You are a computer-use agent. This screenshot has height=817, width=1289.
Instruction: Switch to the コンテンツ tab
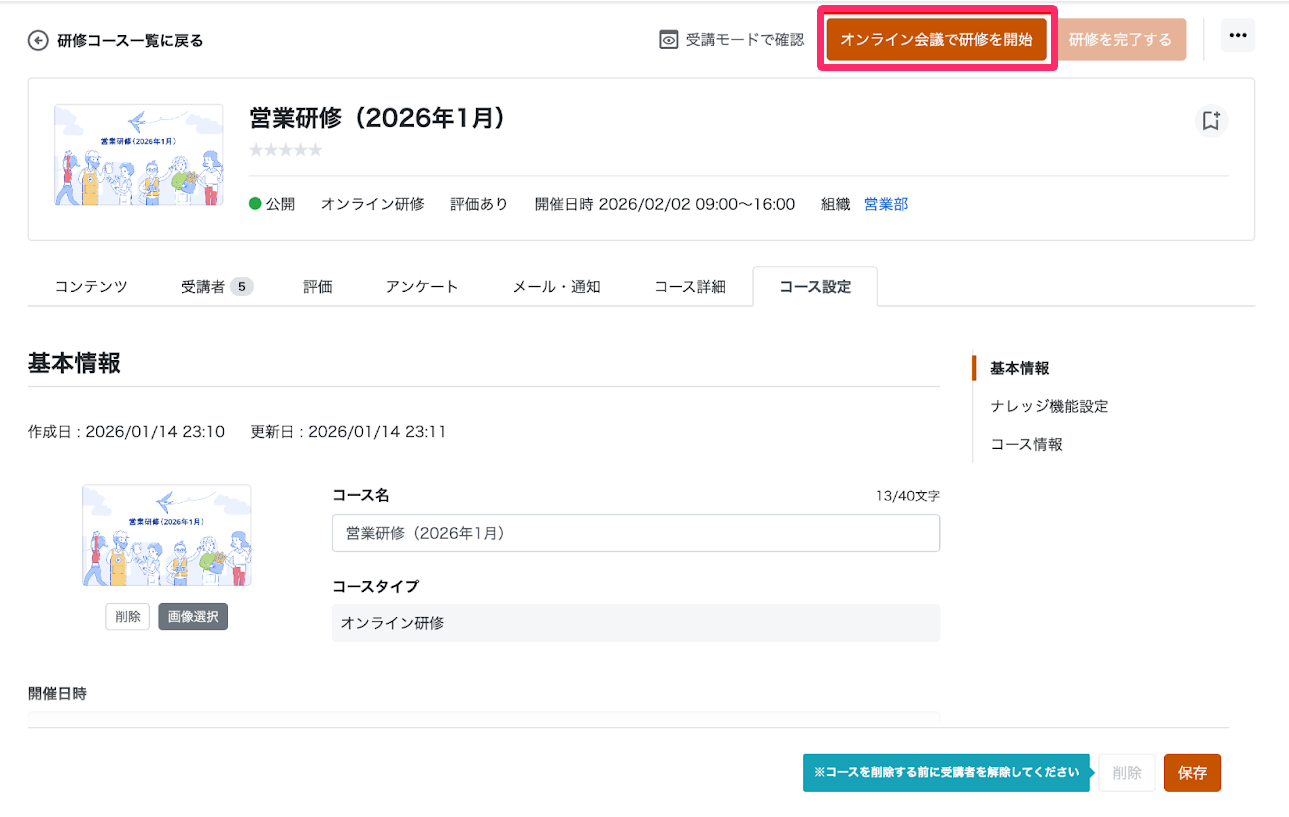(x=91, y=286)
